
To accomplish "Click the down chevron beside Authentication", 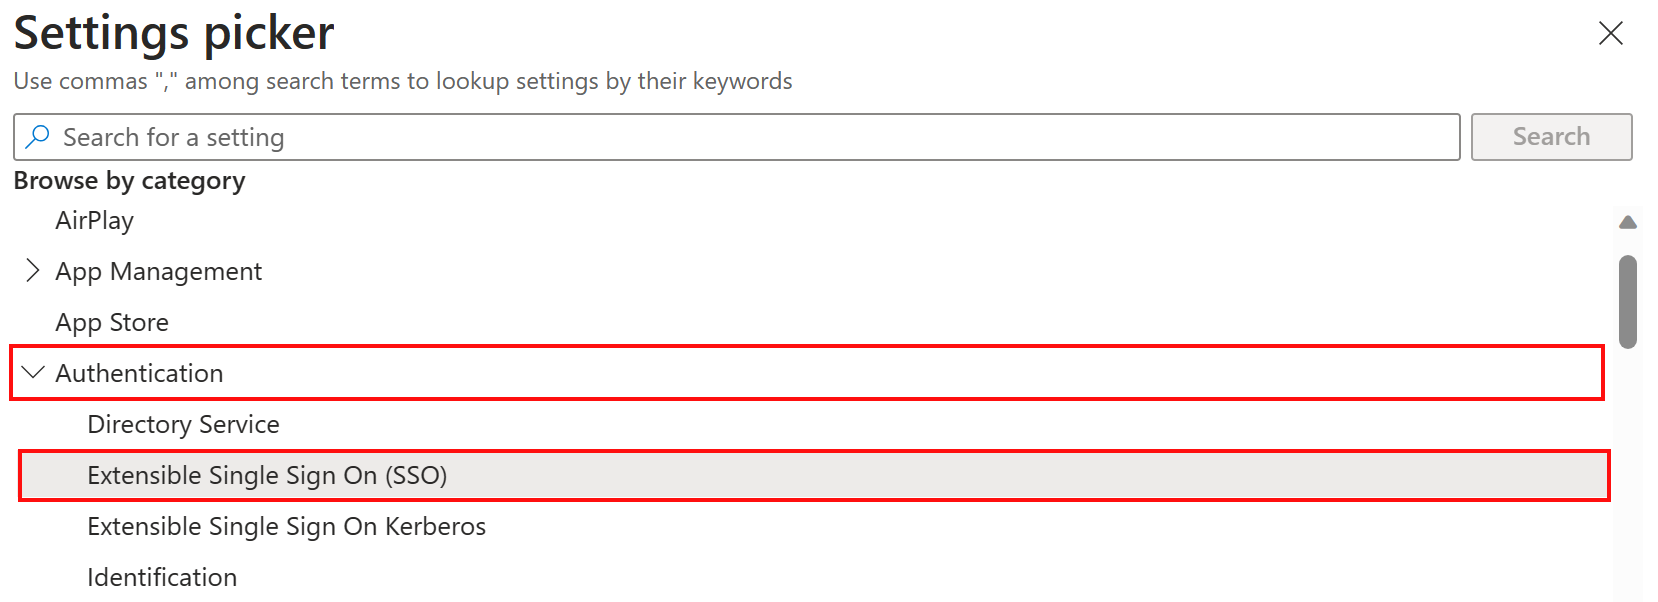I will (33, 372).
